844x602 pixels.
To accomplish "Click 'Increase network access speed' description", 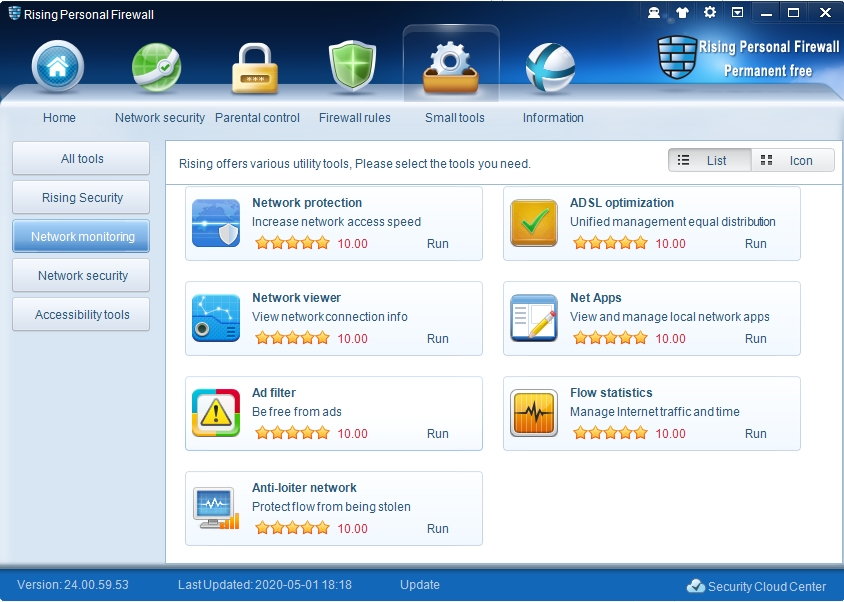I will click(x=336, y=222).
